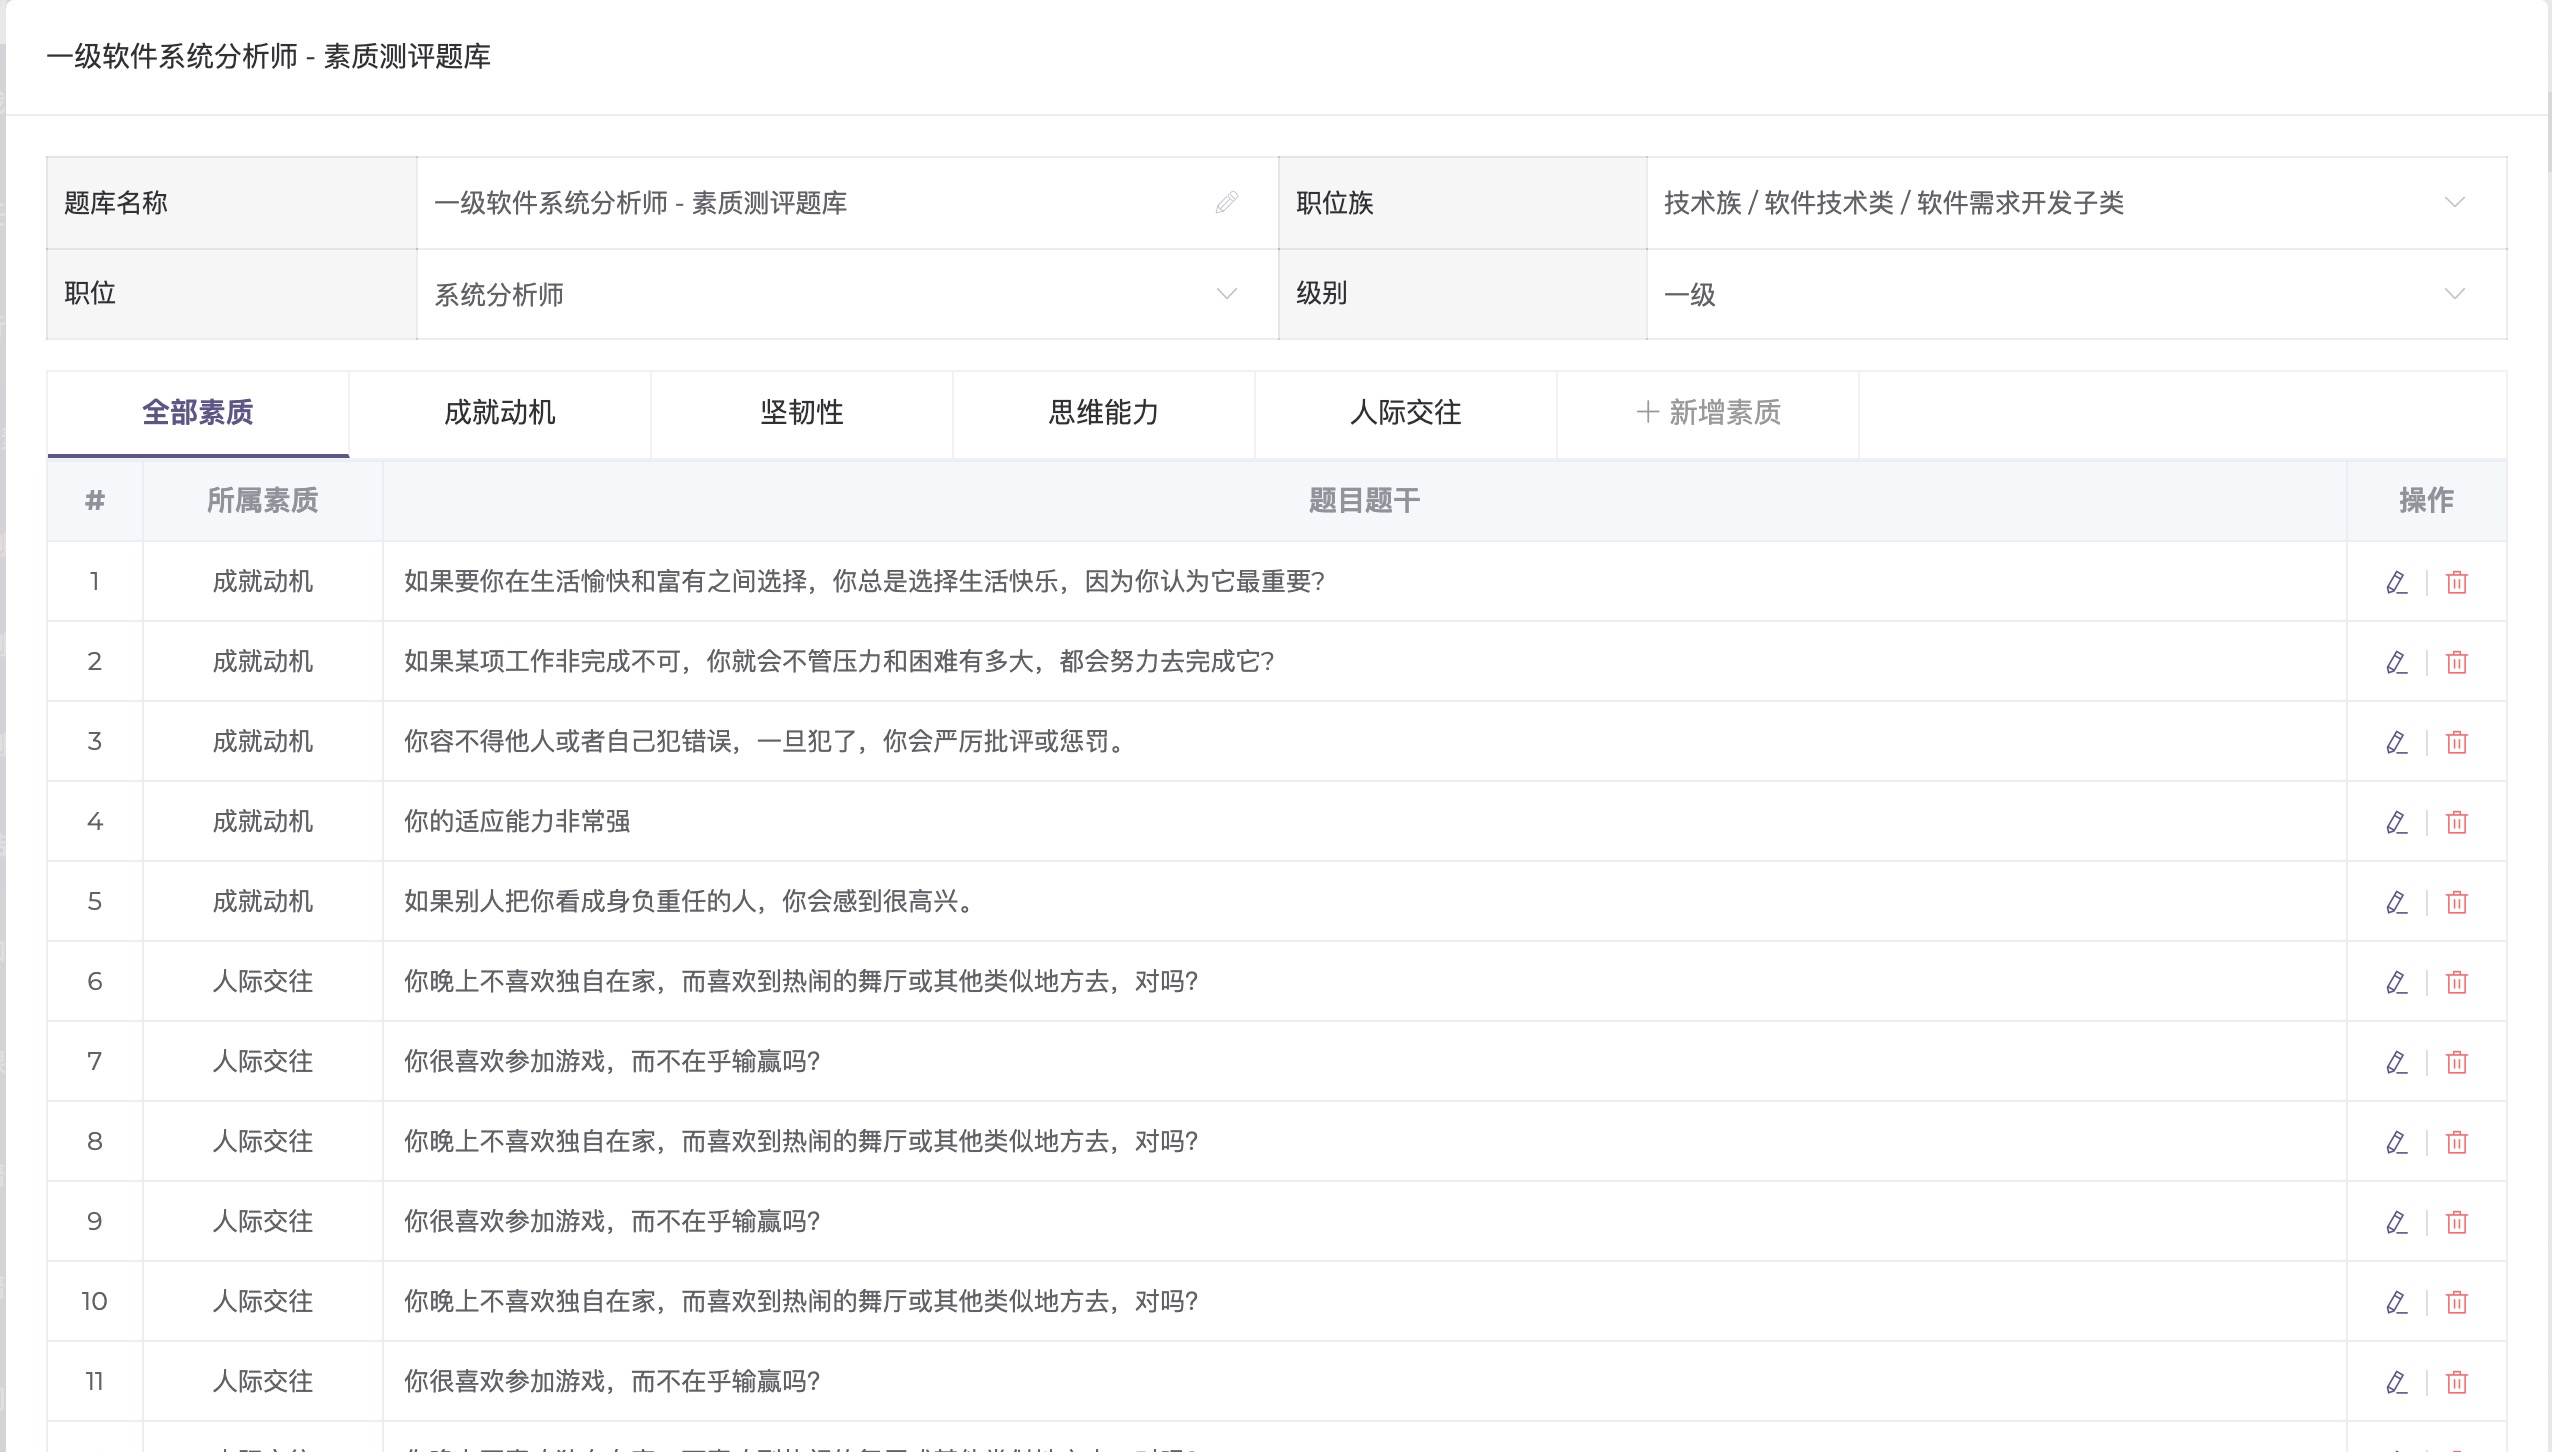
Task: Edit question row 7
Action: pos(2396,1062)
